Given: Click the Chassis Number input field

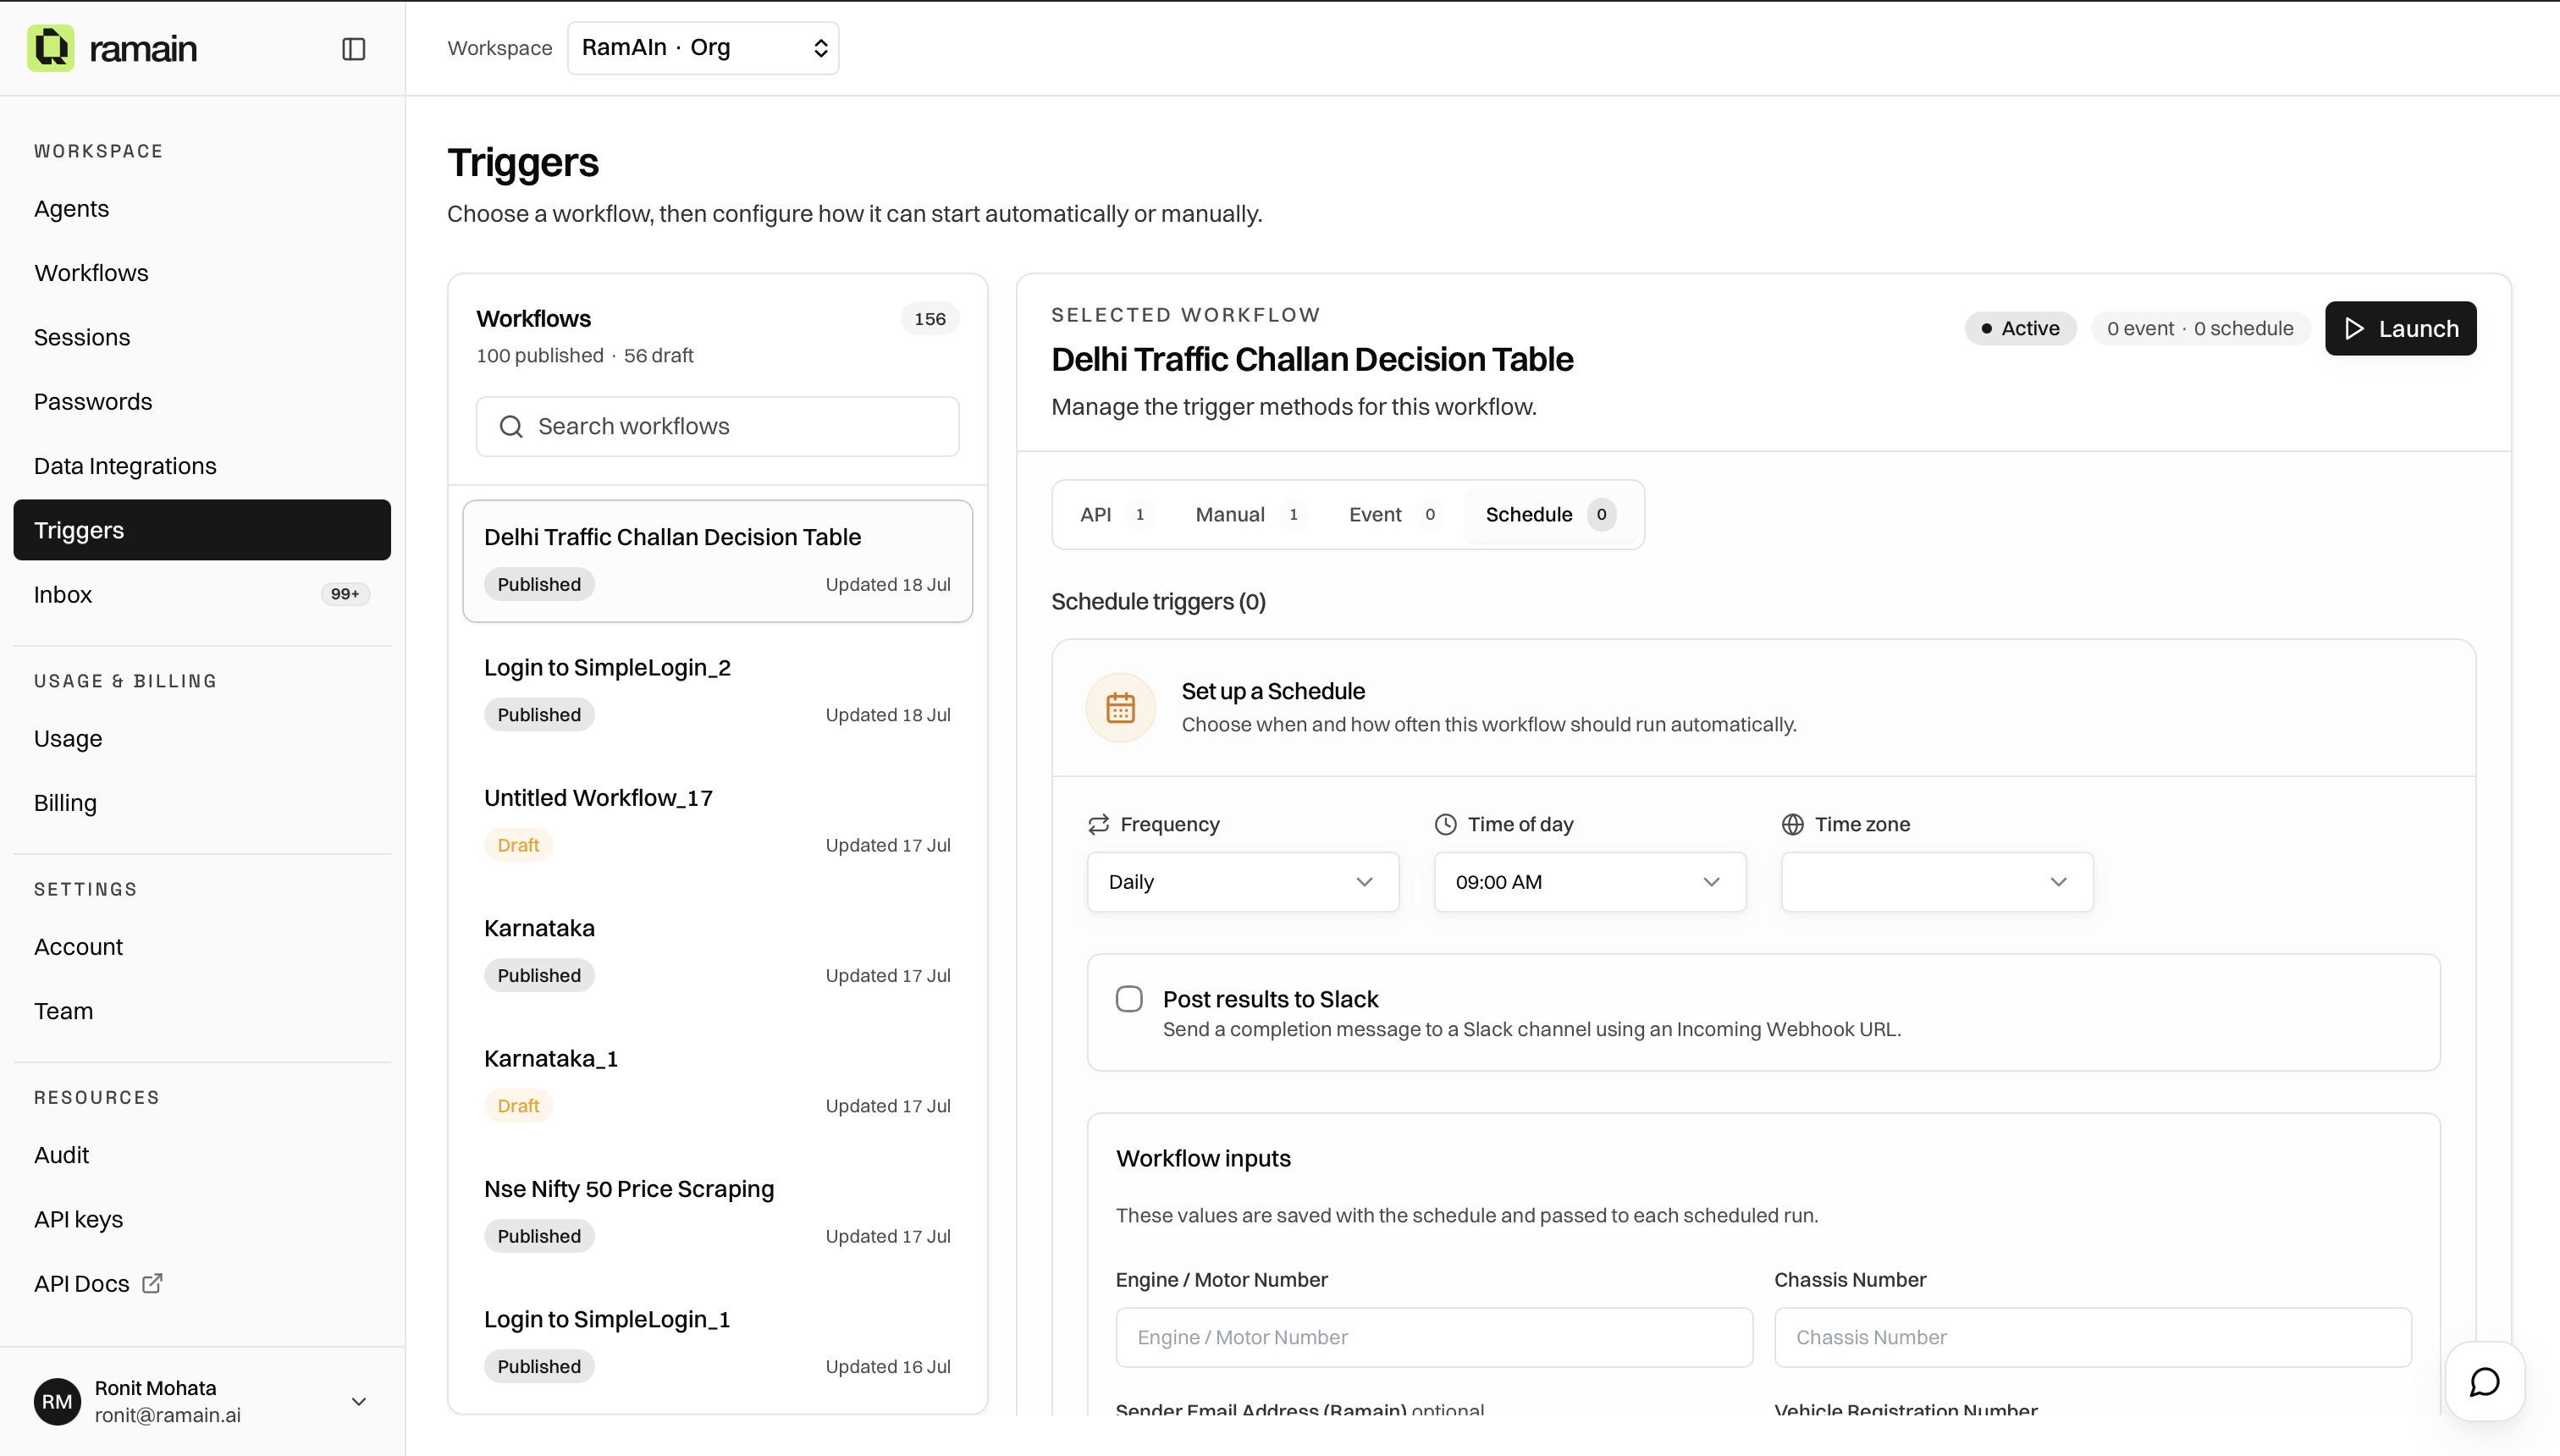Looking at the screenshot, I should point(2092,1338).
